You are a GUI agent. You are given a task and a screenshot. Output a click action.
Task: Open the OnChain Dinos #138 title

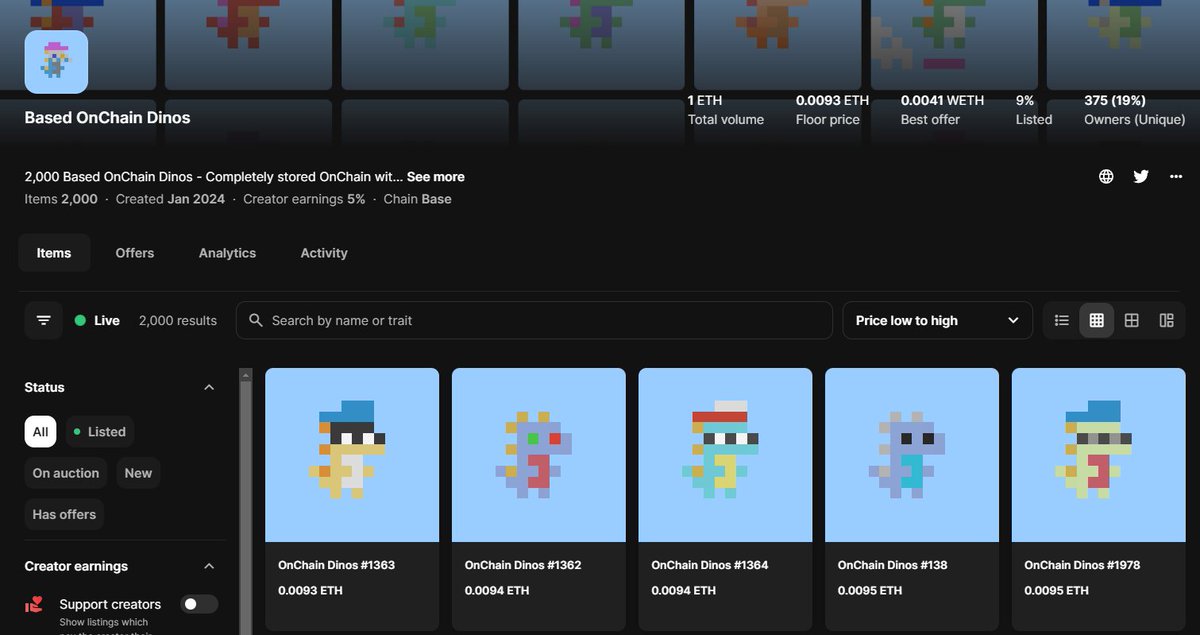coord(893,565)
